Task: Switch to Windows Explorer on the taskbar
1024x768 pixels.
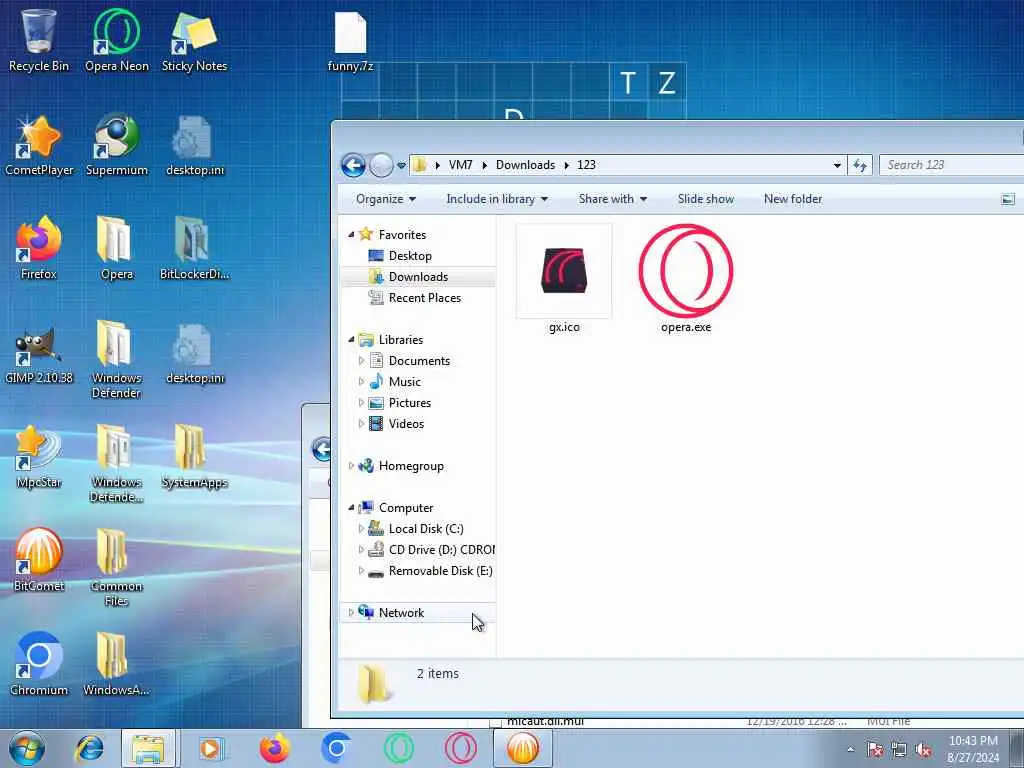Action: (x=148, y=748)
